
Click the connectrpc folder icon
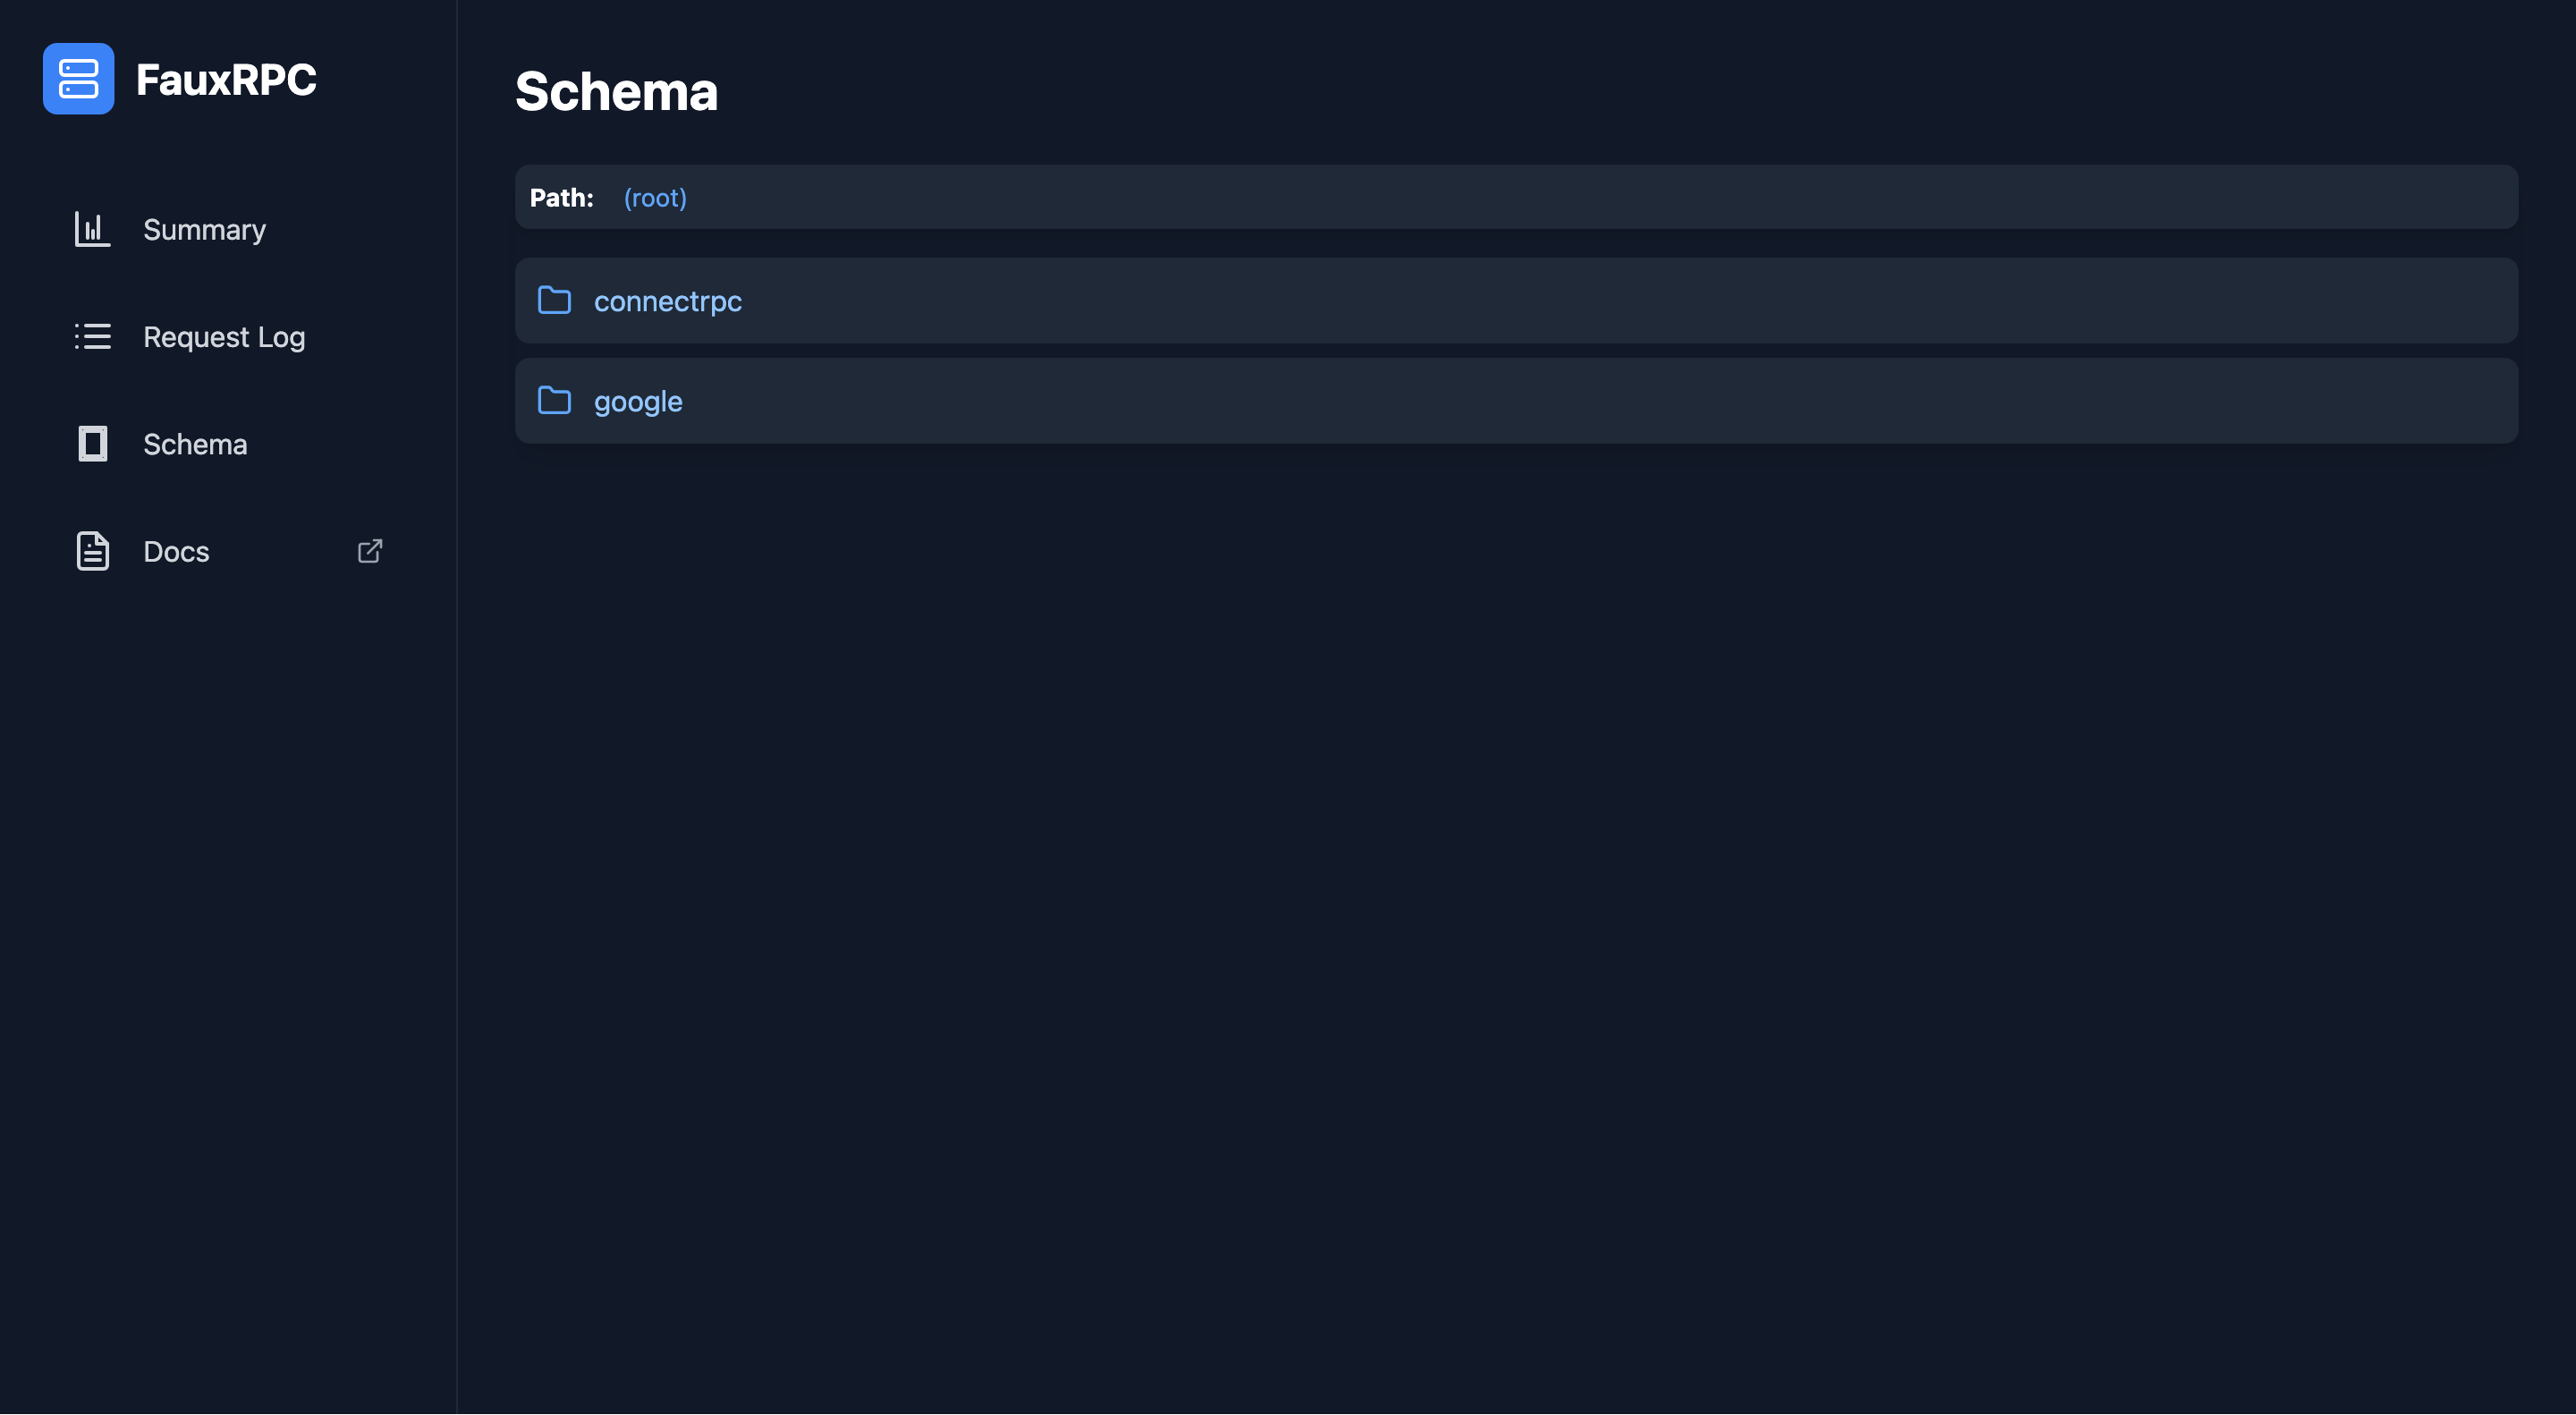click(x=555, y=300)
